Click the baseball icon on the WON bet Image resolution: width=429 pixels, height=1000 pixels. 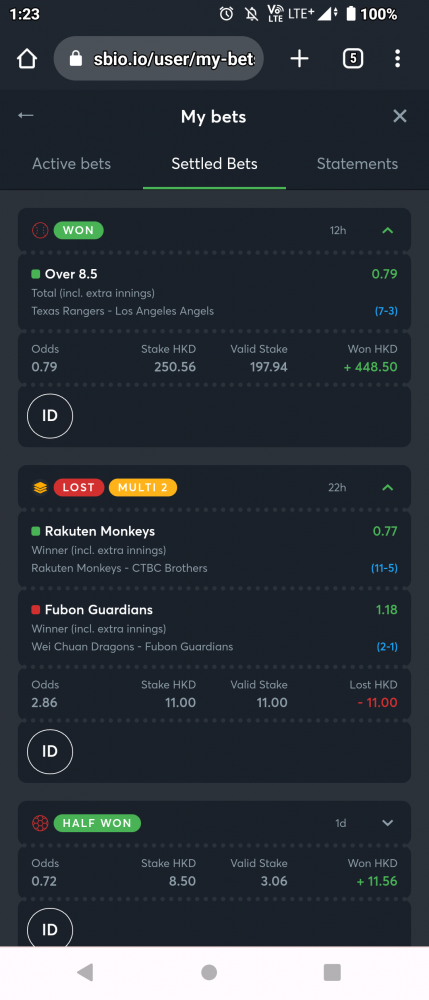tap(40, 230)
